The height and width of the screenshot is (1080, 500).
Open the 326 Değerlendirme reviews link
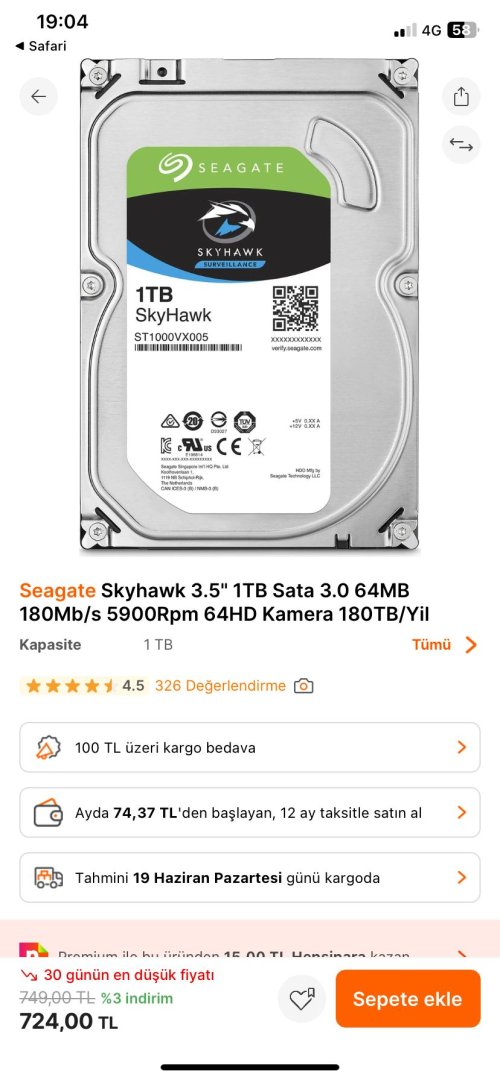[220, 686]
